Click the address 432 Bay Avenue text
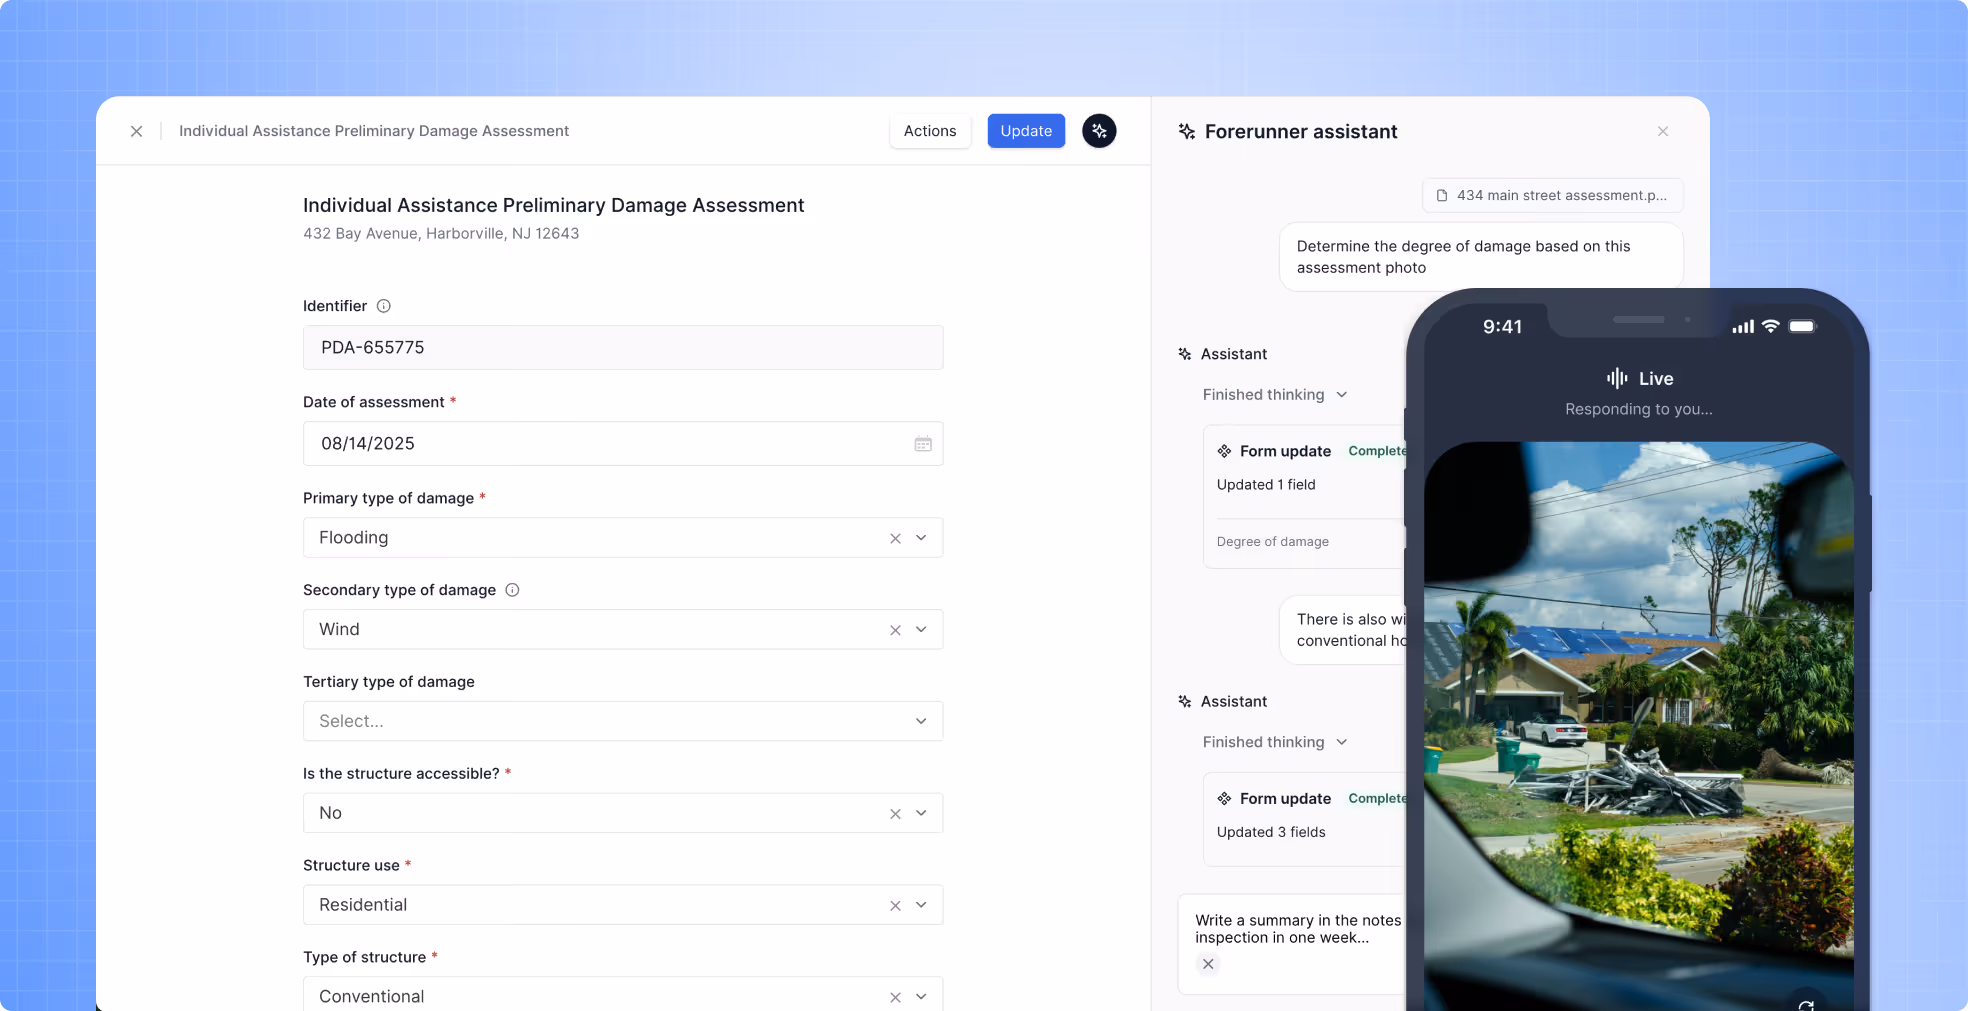Viewport: 1968px width, 1011px height. click(x=441, y=233)
